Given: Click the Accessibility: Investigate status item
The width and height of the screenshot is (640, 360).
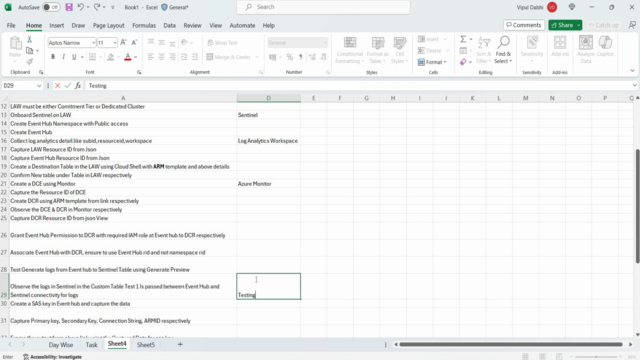Looking at the screenshot, I should coord(52,357).
